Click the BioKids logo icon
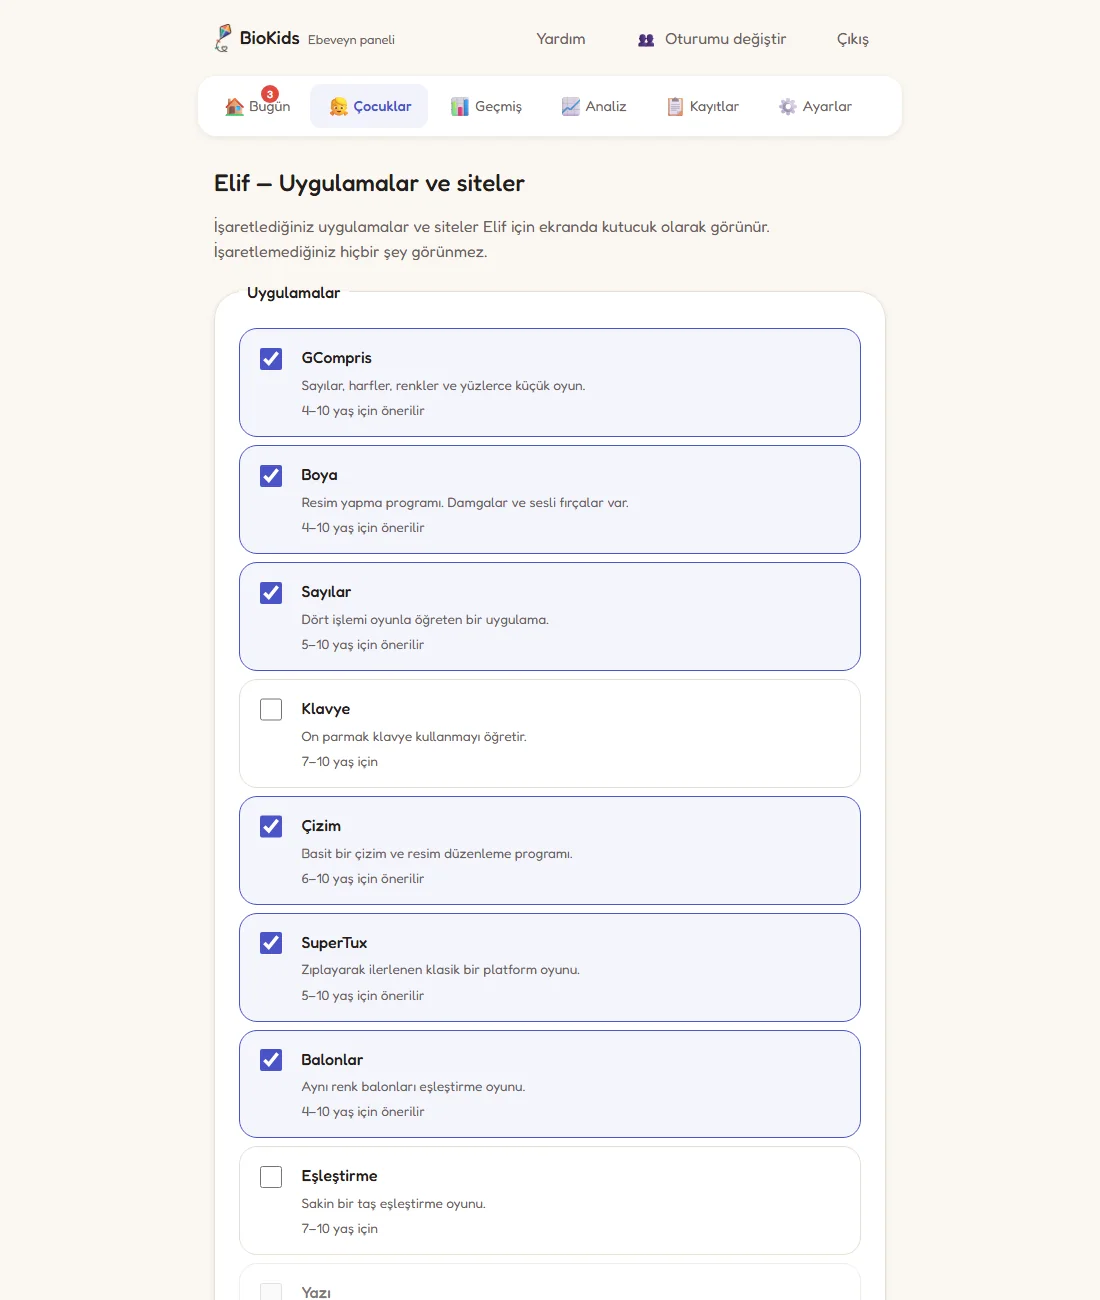The image size is (1100, 1300). click(x=223, y=38)
